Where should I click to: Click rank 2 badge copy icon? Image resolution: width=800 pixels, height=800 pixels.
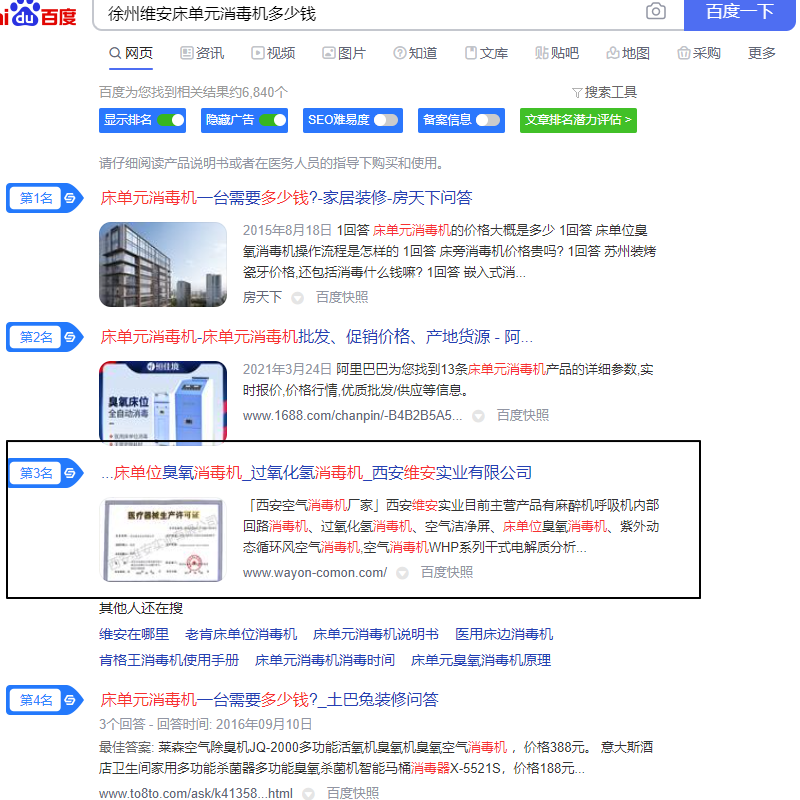70,337
